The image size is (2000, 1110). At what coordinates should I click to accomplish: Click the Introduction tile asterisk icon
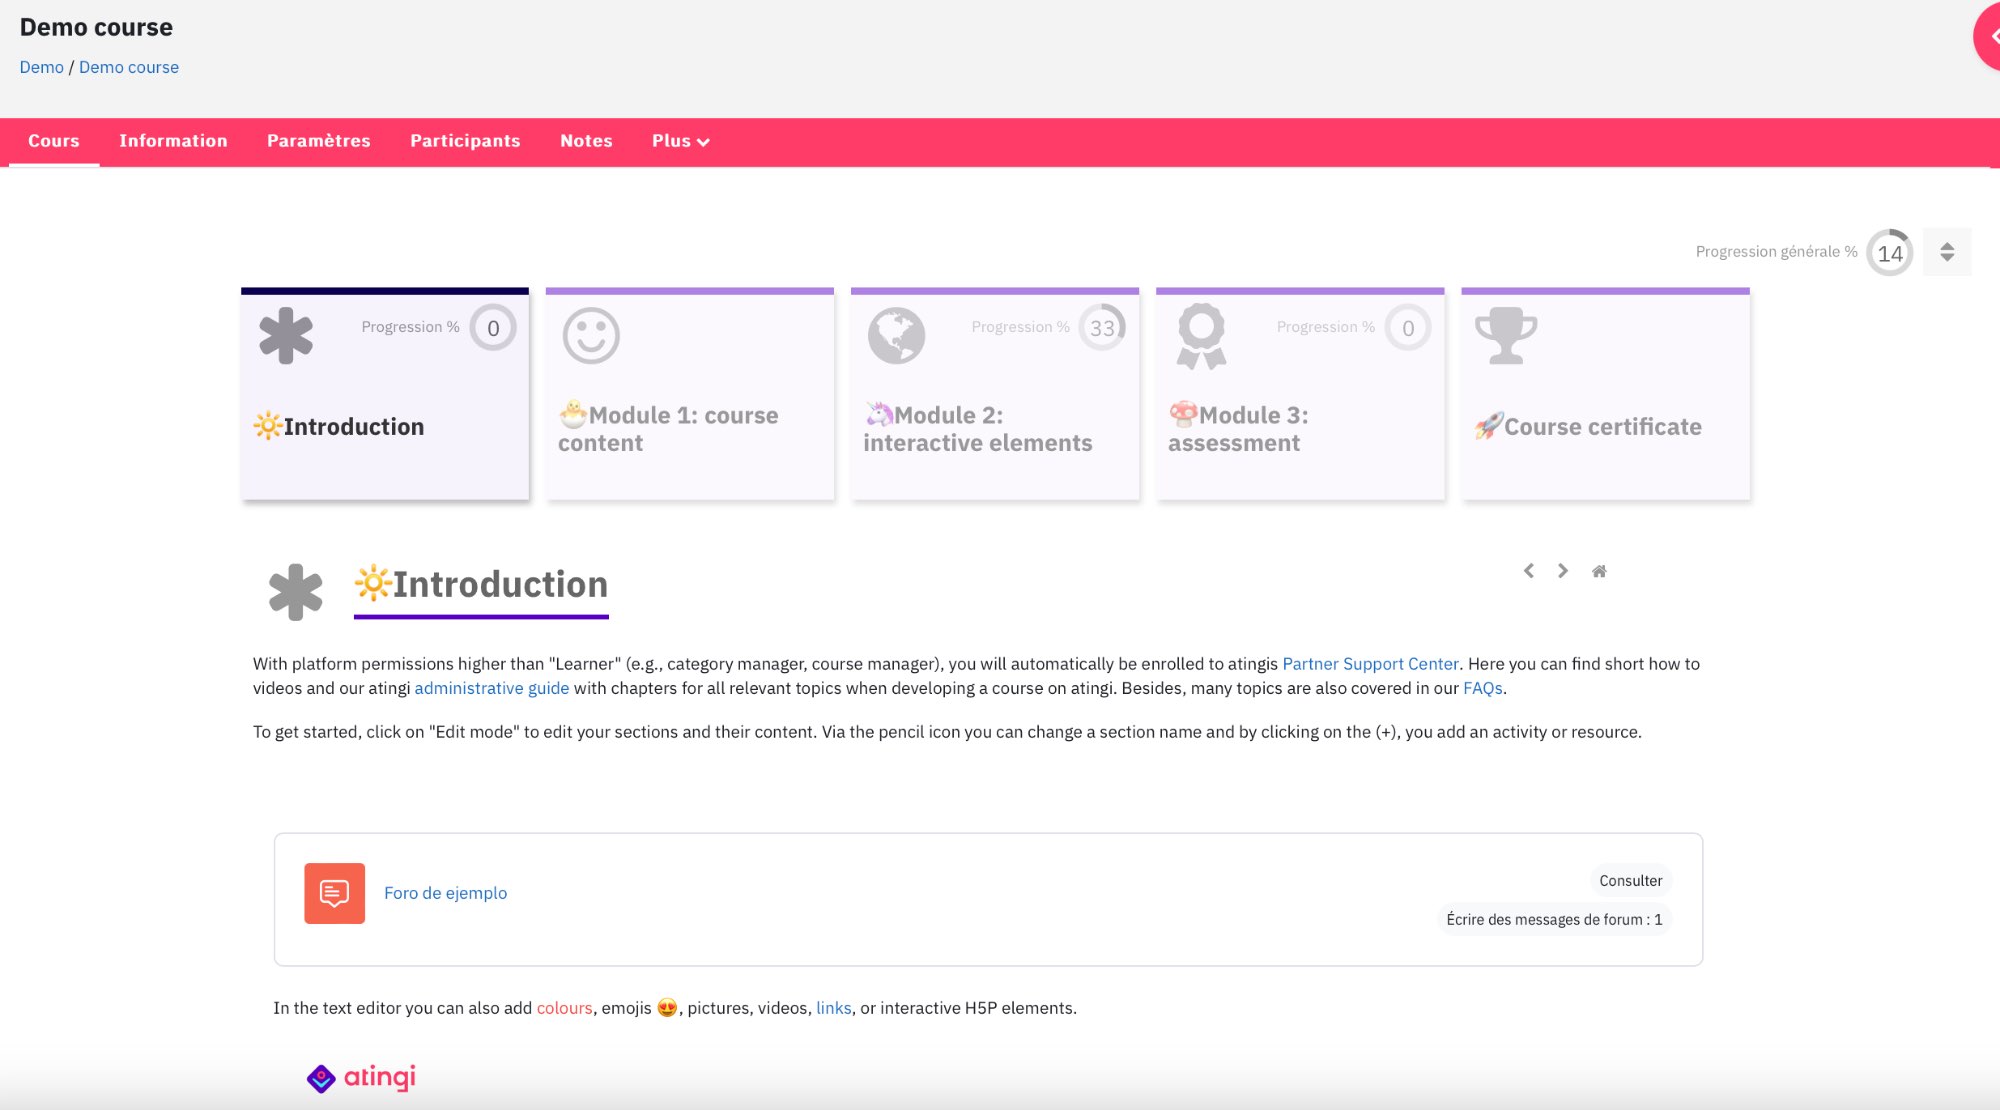tap(286, 335)
